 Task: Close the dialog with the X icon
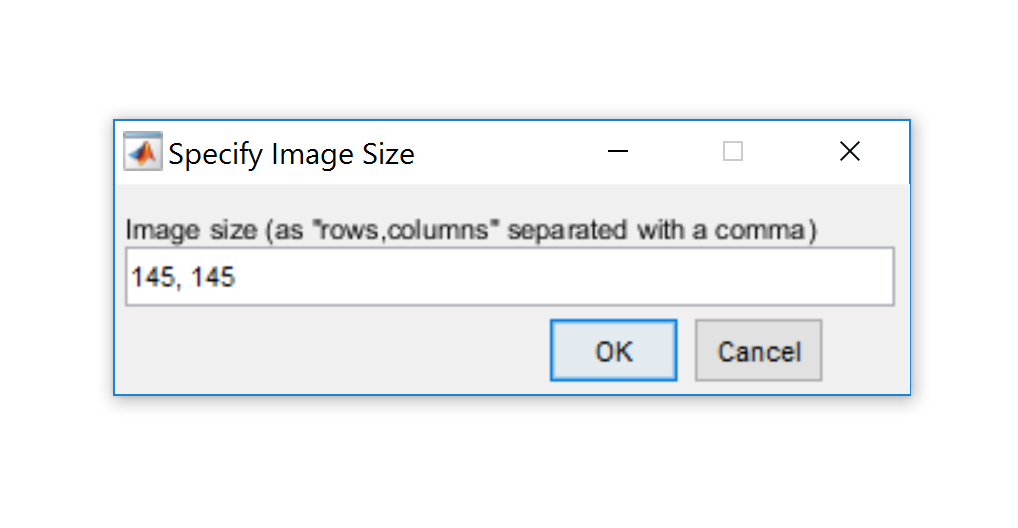[850, 152]
